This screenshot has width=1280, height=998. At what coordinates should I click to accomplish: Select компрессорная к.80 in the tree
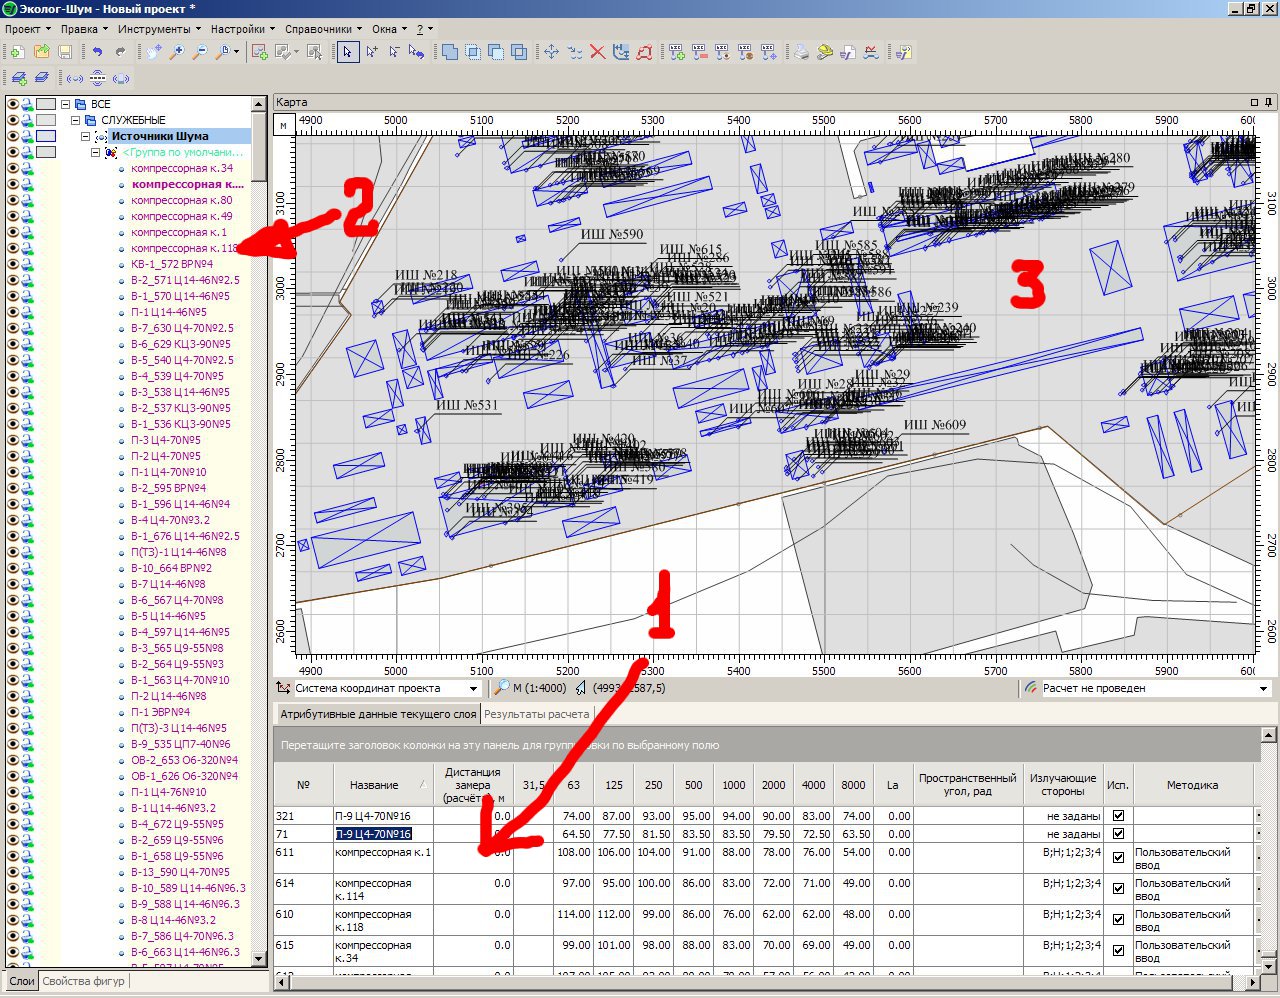181,200
